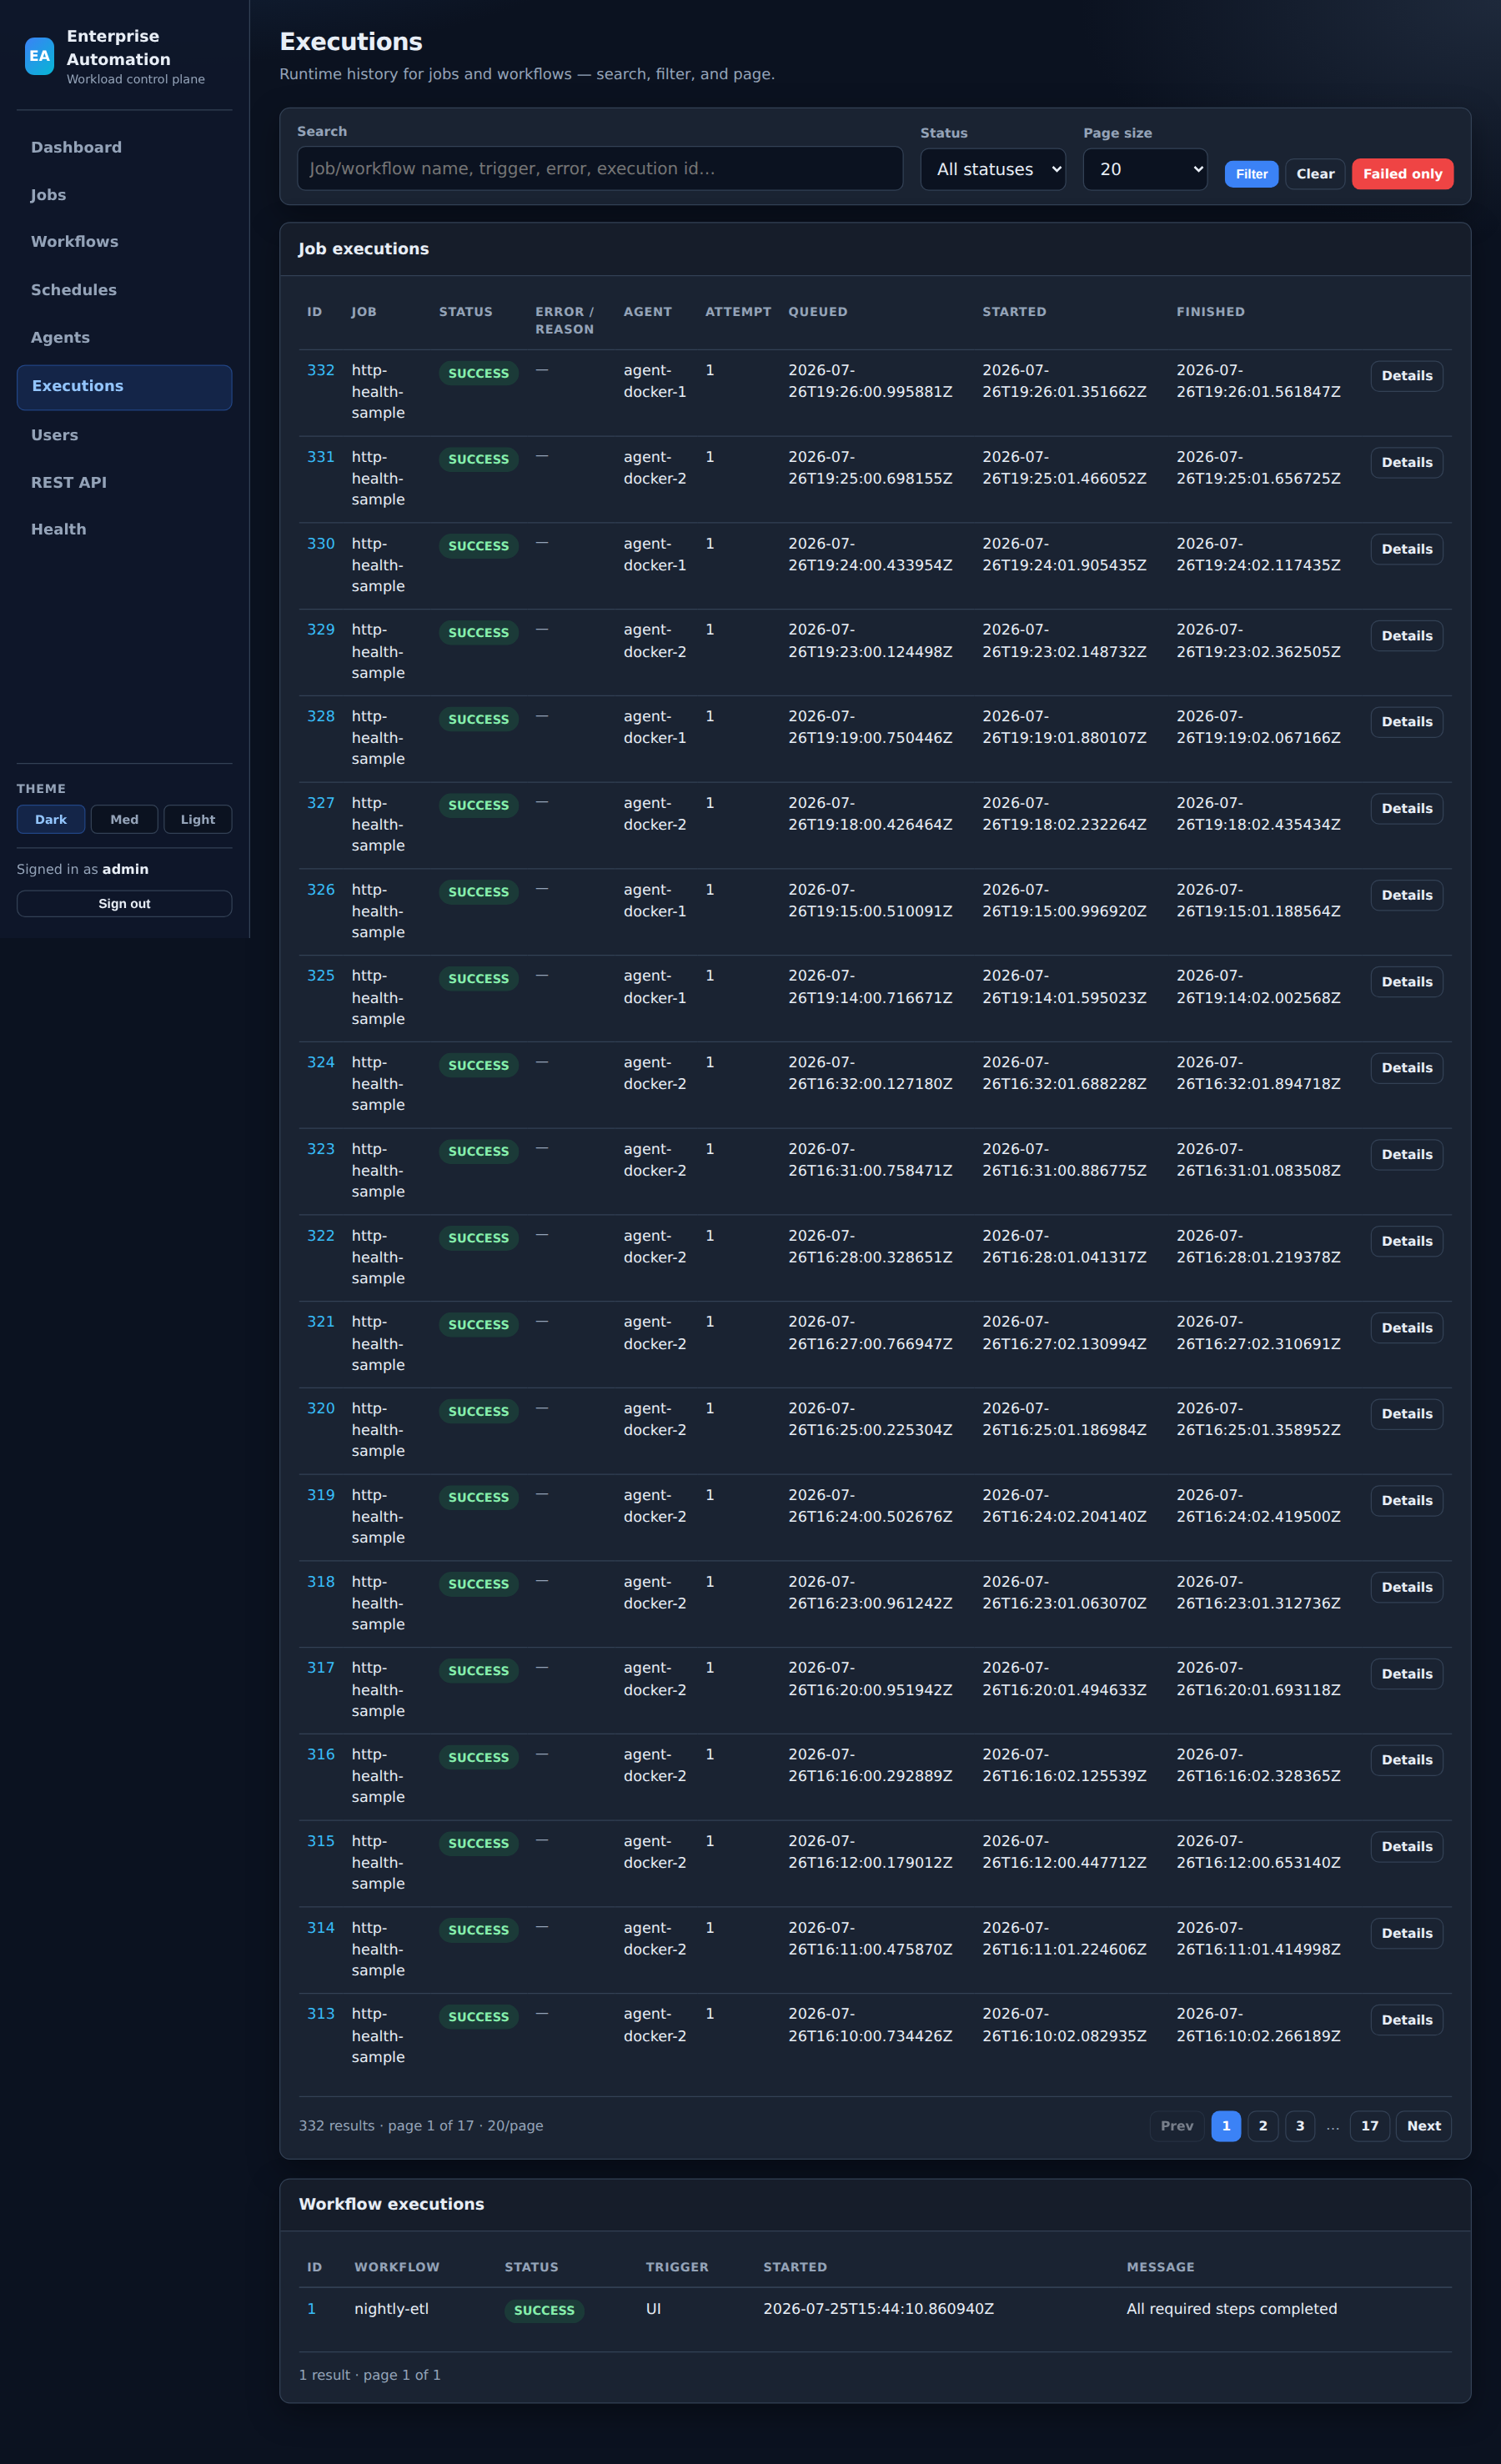
Task: Clear the search filters
Action: (x=1315, y=174)
